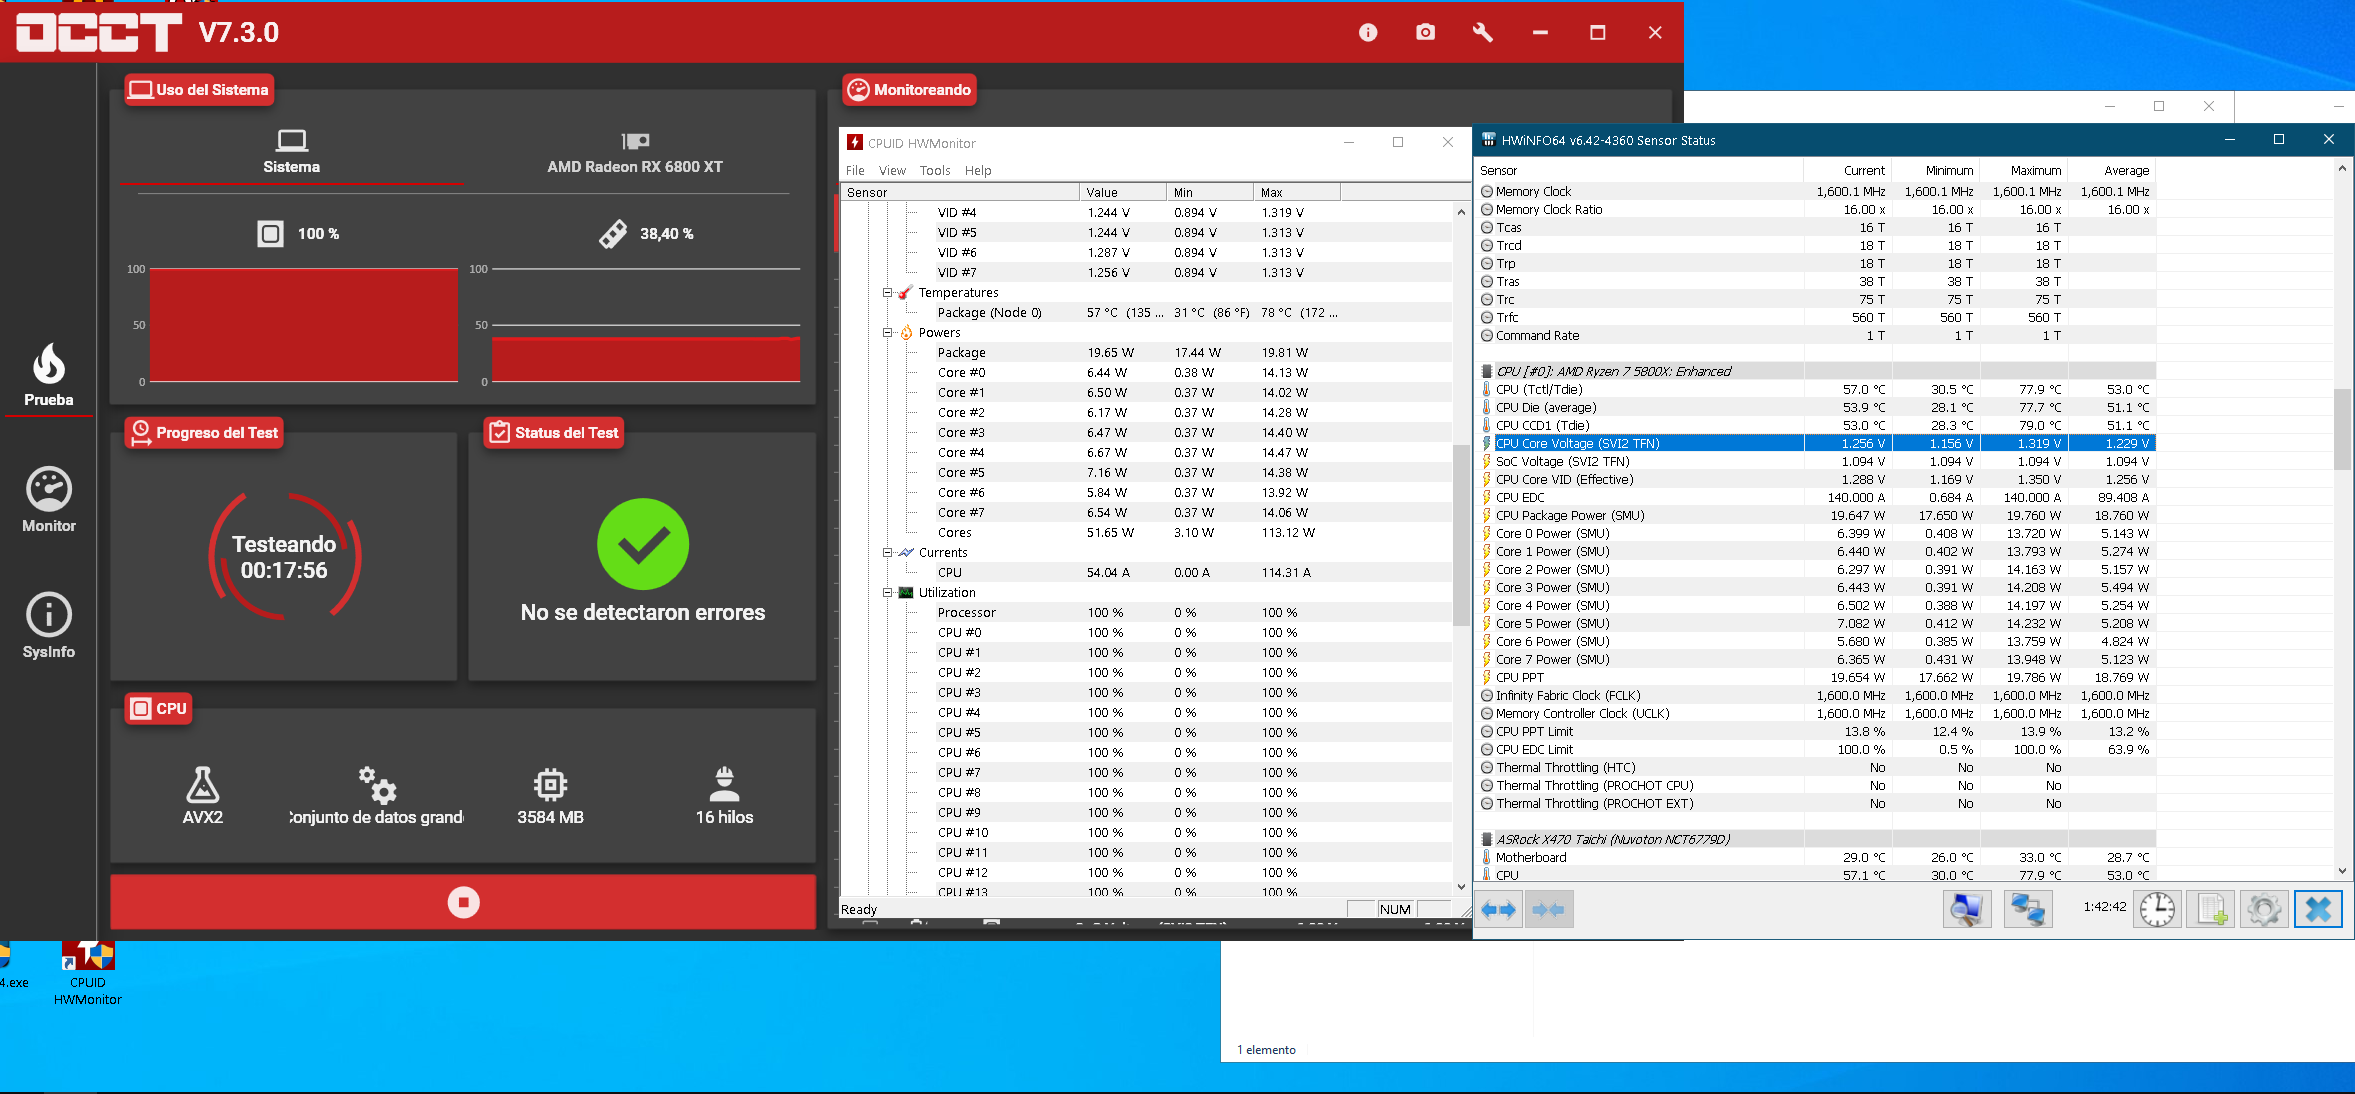Viewport: 2355px width, 1094px height.
Task: Click the HWiNFO collapse columns arrows button
Action: [x=1548, y=909]
